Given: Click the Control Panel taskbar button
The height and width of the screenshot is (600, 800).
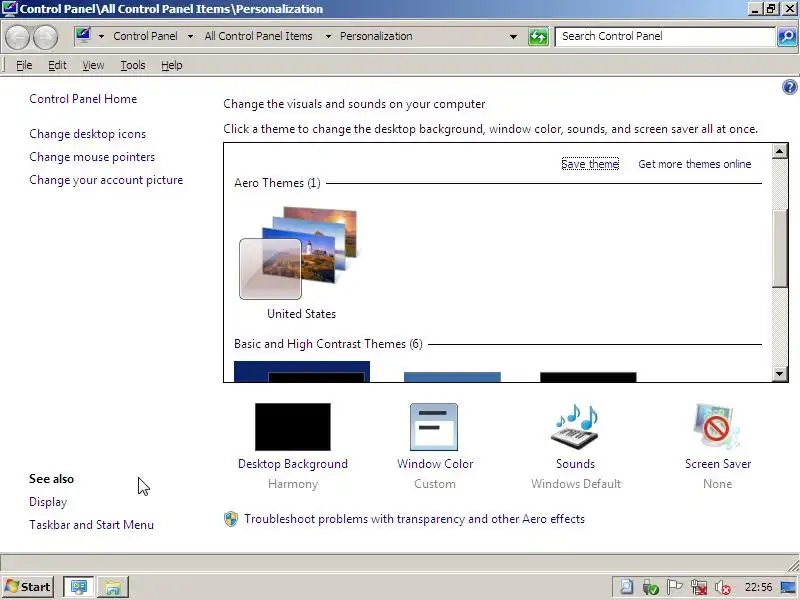Looking at the screenshot, I should (79, 587).
